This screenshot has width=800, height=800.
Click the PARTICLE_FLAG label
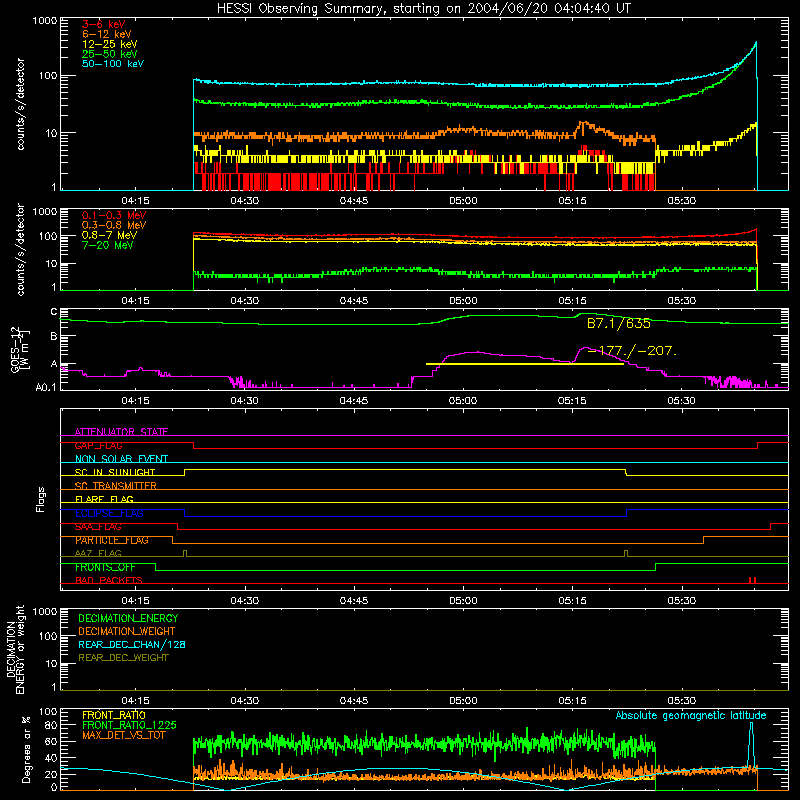tap(112, 540)
